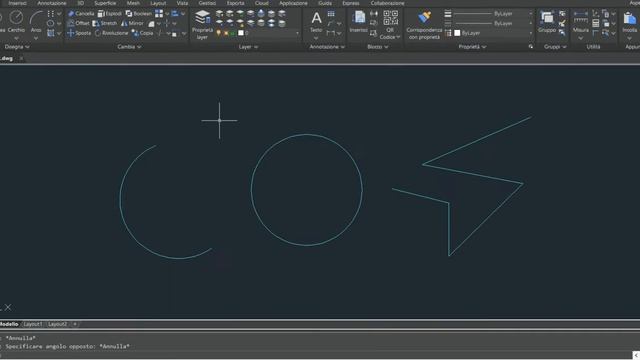Open the Esporta ribbon tab
This screenshot has width=640, height=360.
pos(236,3)
